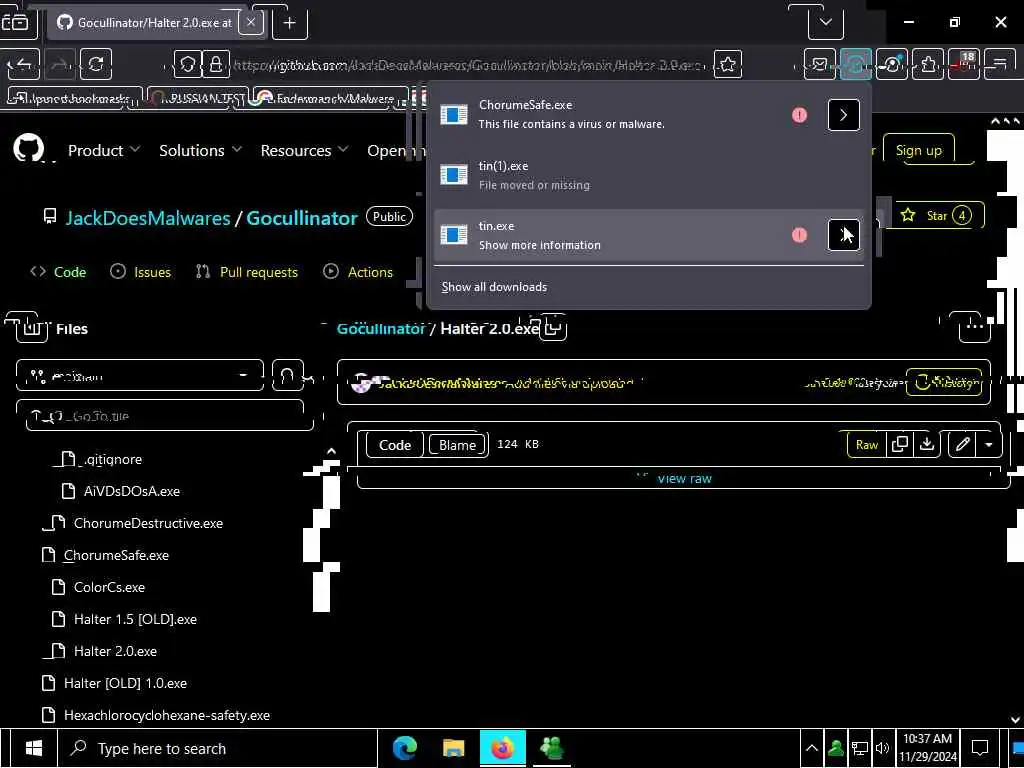Click Show all downloads
Image resolution: width=1024 pixels, height=768 pixels.
(494, 287)
